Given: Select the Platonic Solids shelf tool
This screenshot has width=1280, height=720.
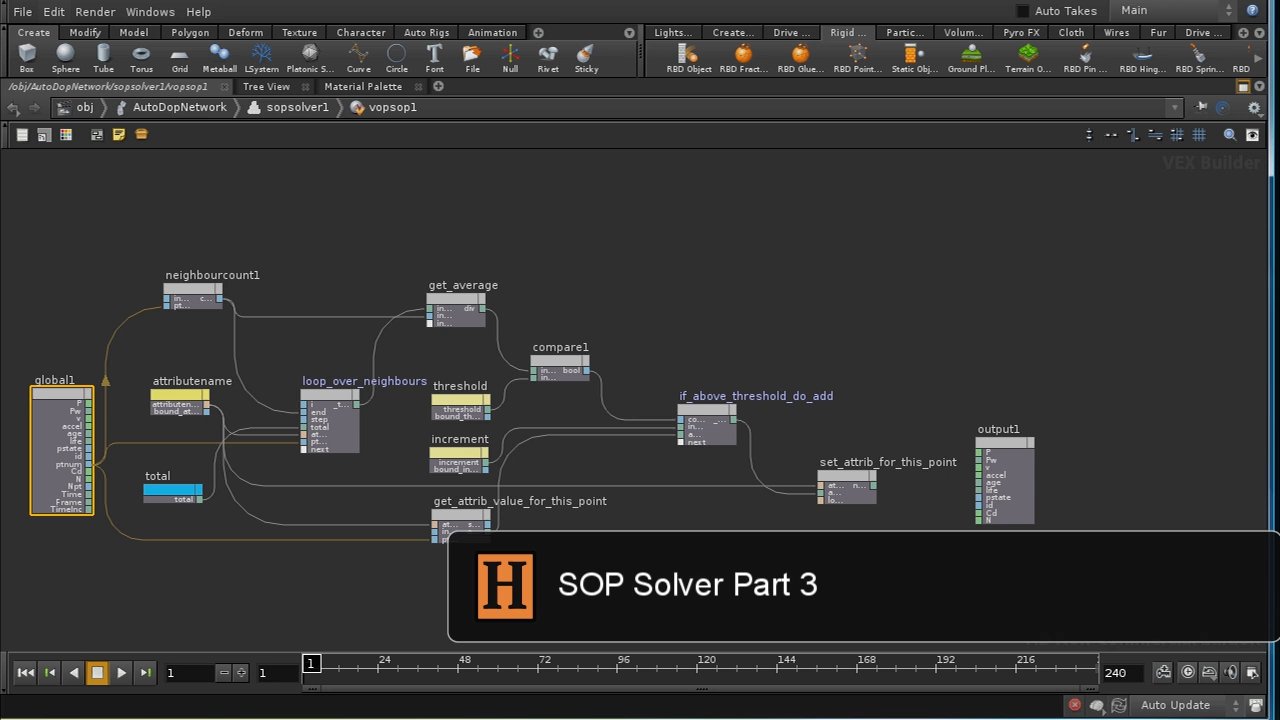Looking at the screenshot, I should (x=310, y=58).
